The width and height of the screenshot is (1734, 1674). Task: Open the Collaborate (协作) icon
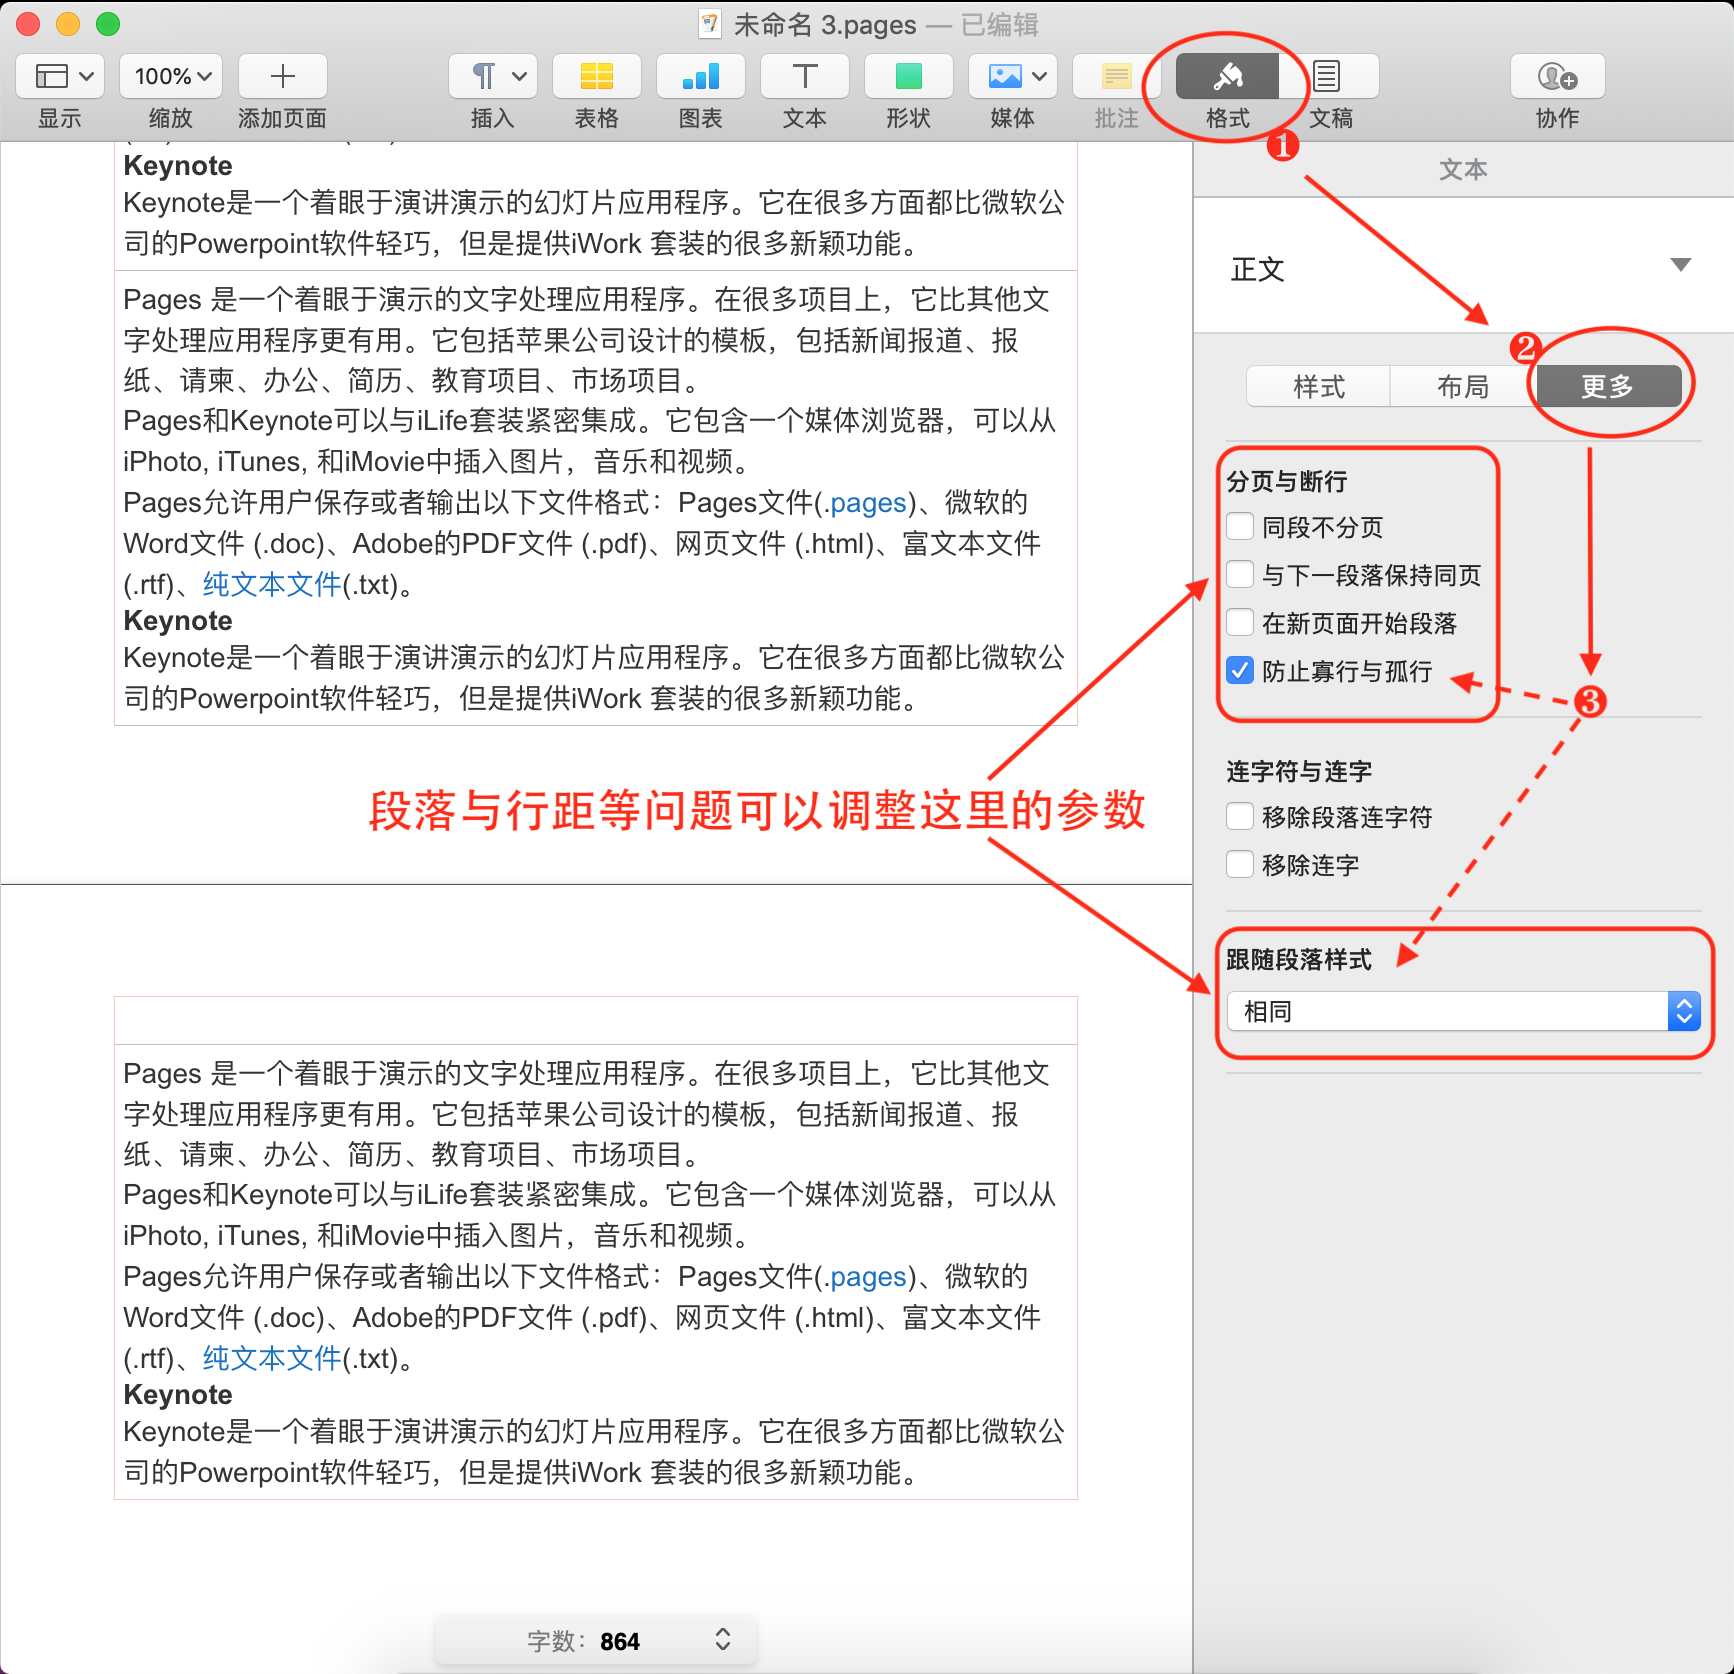(1556, 77)
